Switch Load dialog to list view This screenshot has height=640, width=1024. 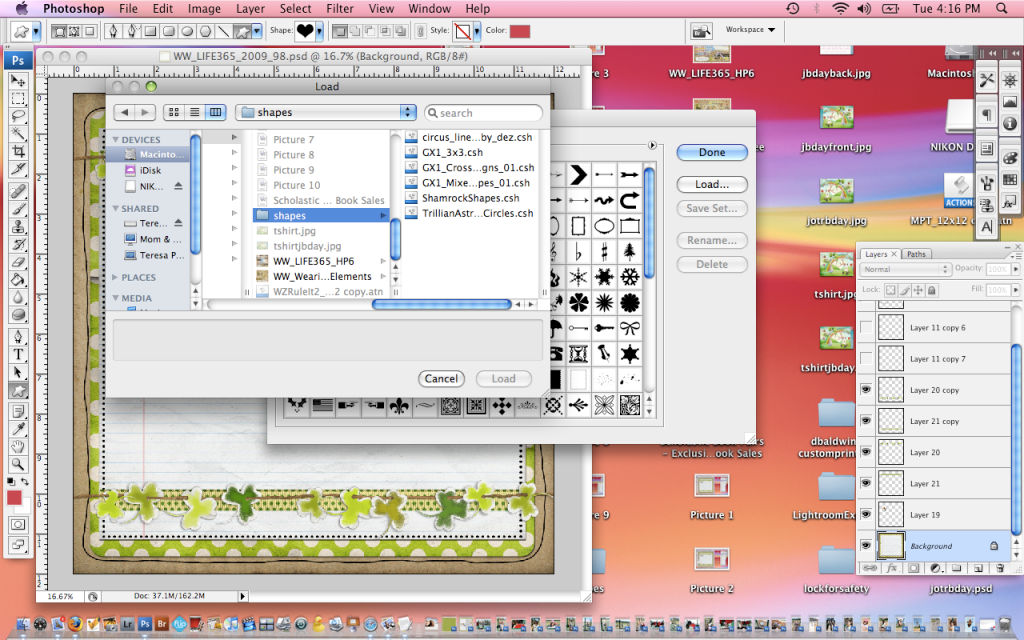[195, 112]
